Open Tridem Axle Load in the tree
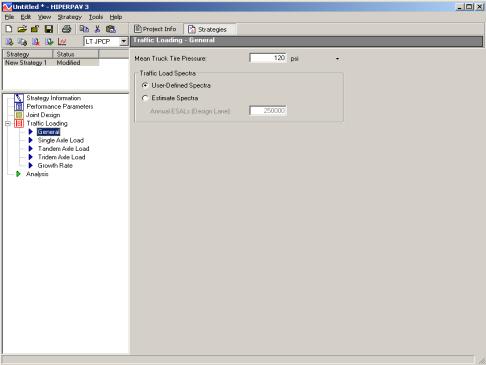Image resolution: width=486 pixels, height=365 pixels. click(x=61, y=157)
